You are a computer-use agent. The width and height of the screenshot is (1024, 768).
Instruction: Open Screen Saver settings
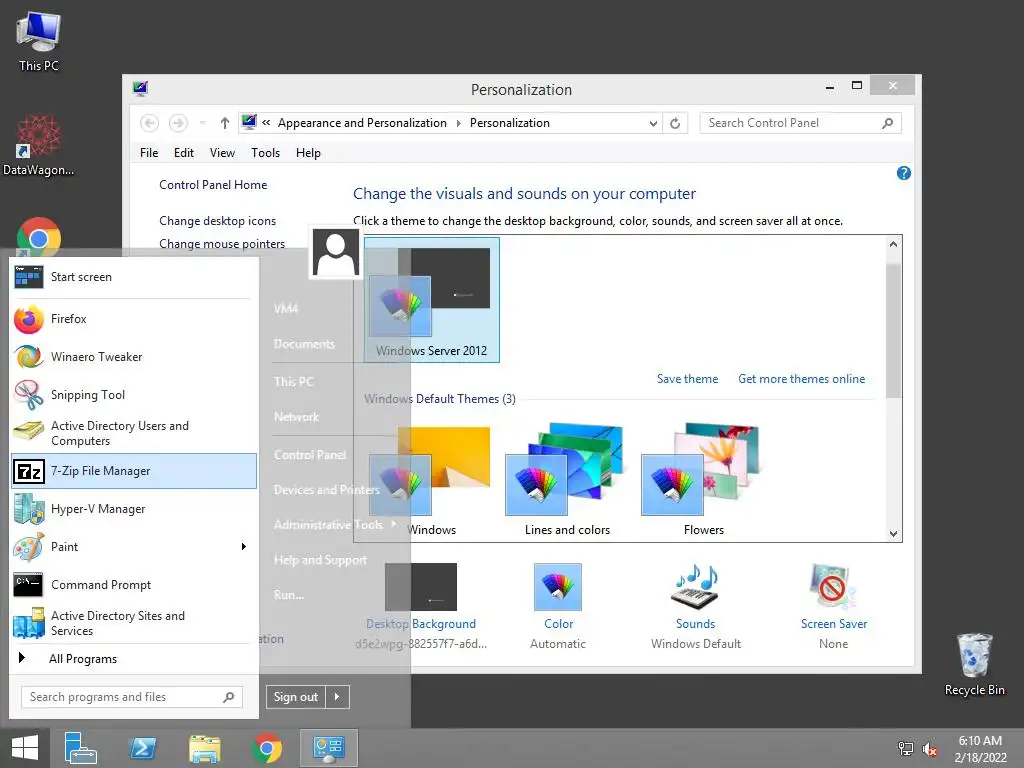[833, 605]
